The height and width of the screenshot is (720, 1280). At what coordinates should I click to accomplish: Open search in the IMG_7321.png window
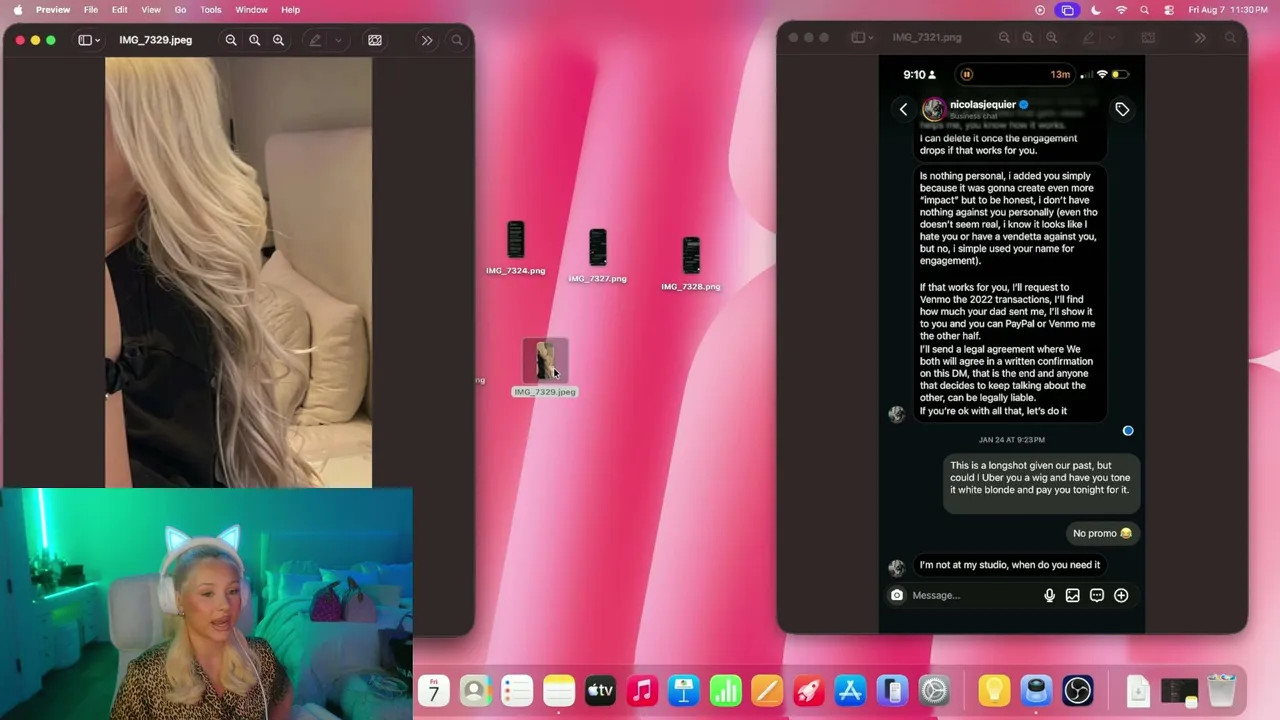point(1230,37)
